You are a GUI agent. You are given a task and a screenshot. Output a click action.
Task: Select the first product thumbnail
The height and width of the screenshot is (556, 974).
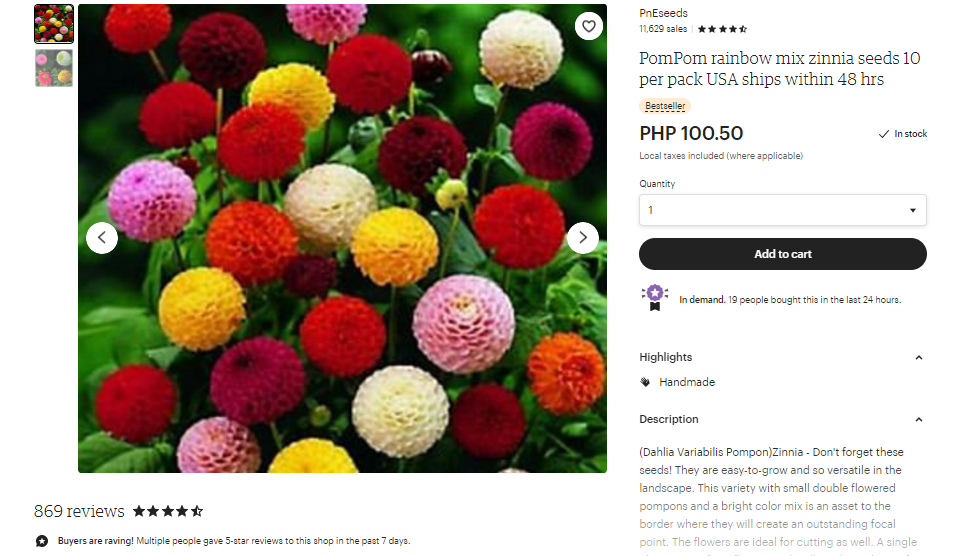[54, 24]
